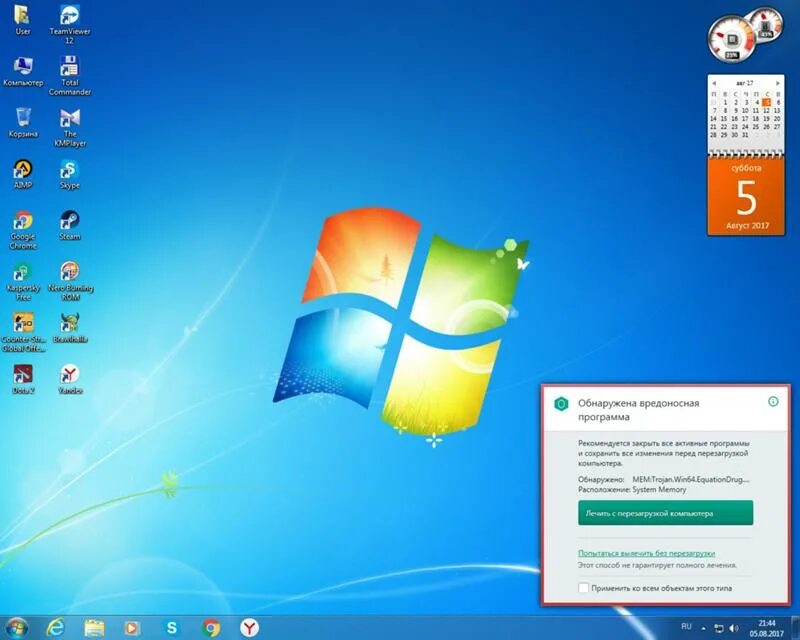The image size is (800, 640).
Task: Select the Steam desktop shortcut
Action: click(69, 225)
